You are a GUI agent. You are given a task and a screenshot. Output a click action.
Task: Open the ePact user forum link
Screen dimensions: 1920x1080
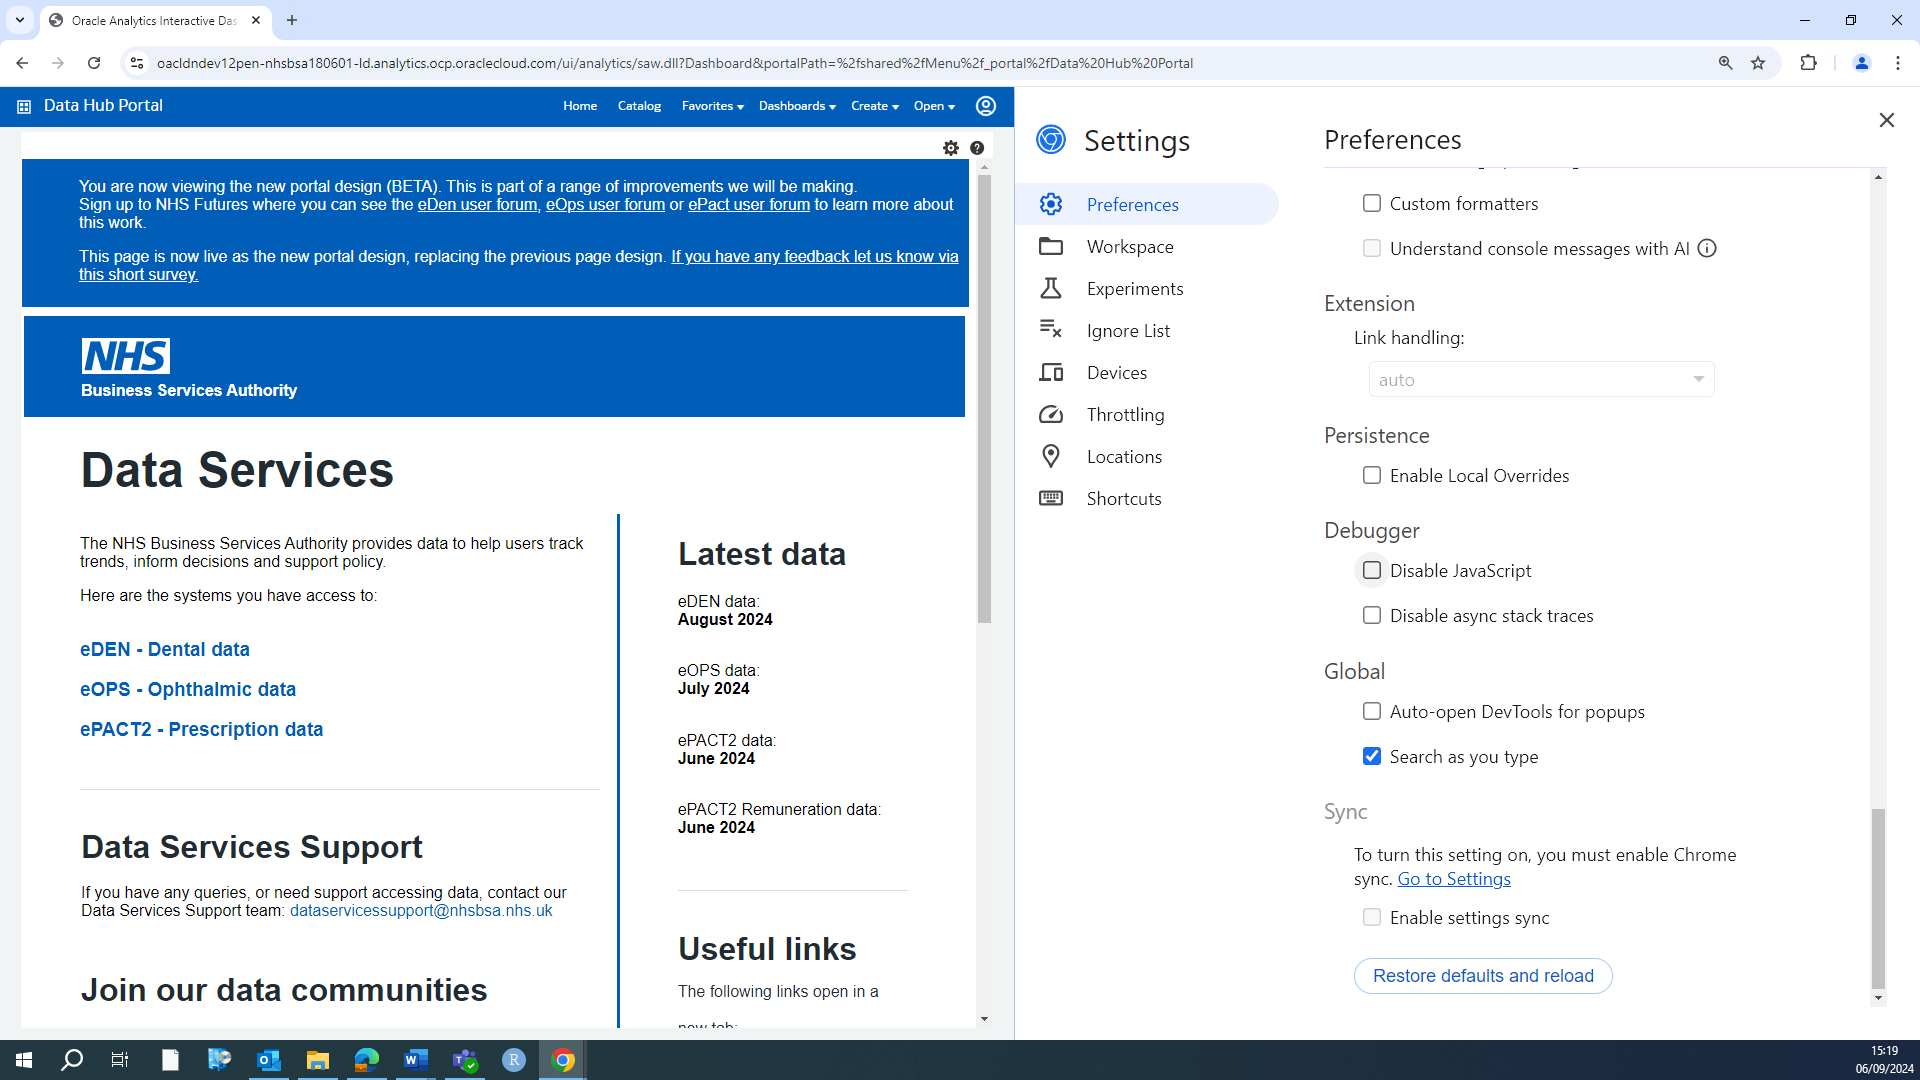tap(749, 204)
